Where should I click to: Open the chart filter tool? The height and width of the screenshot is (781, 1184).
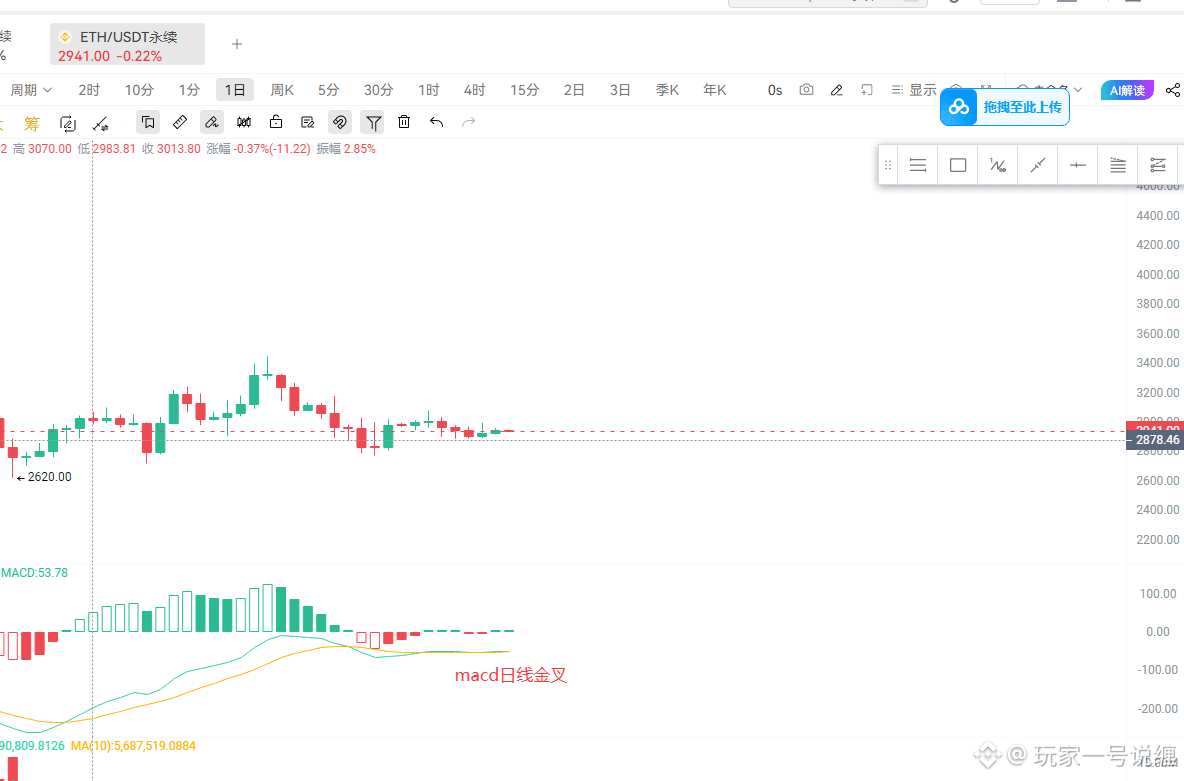372,122
